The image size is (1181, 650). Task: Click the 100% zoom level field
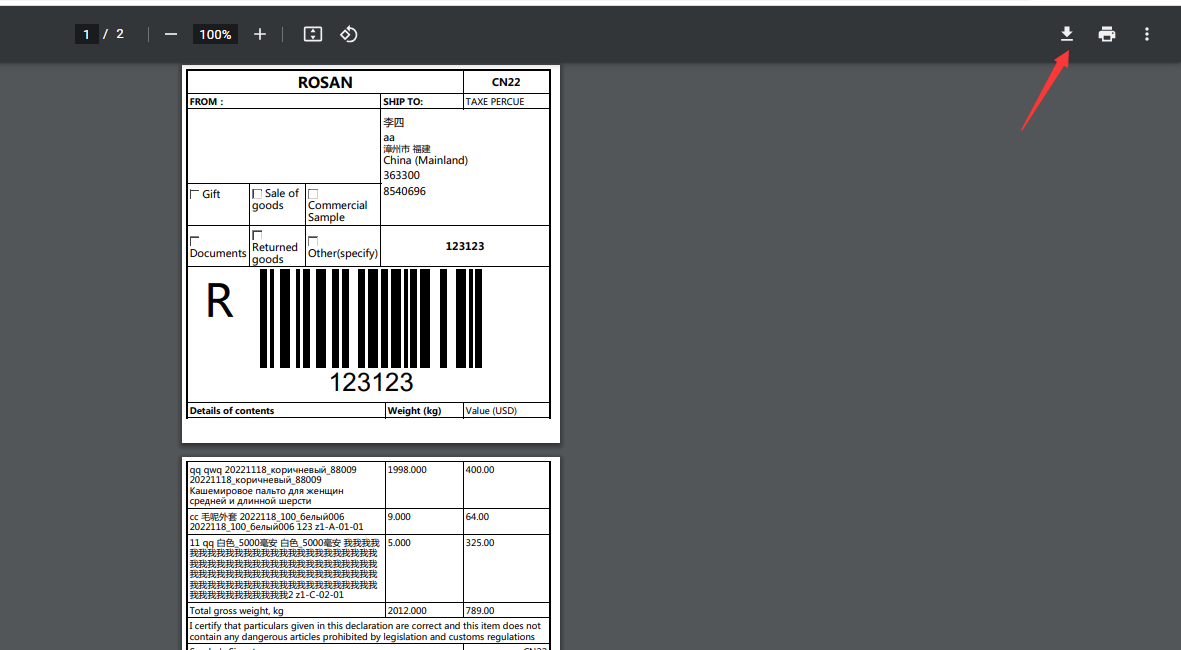[x=215, y=34]
